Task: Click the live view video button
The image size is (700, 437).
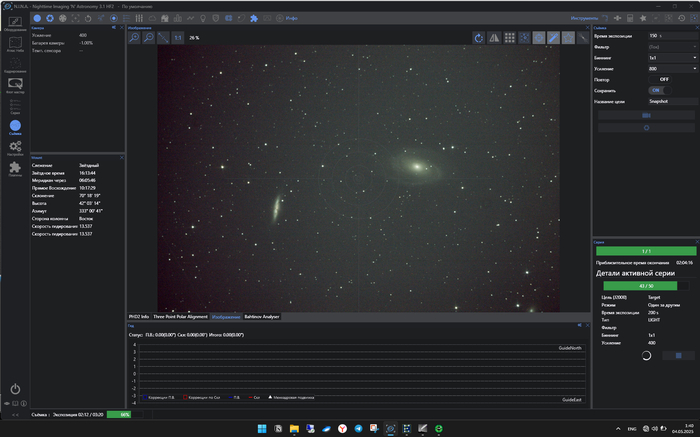Action: [x=645, y=114]
